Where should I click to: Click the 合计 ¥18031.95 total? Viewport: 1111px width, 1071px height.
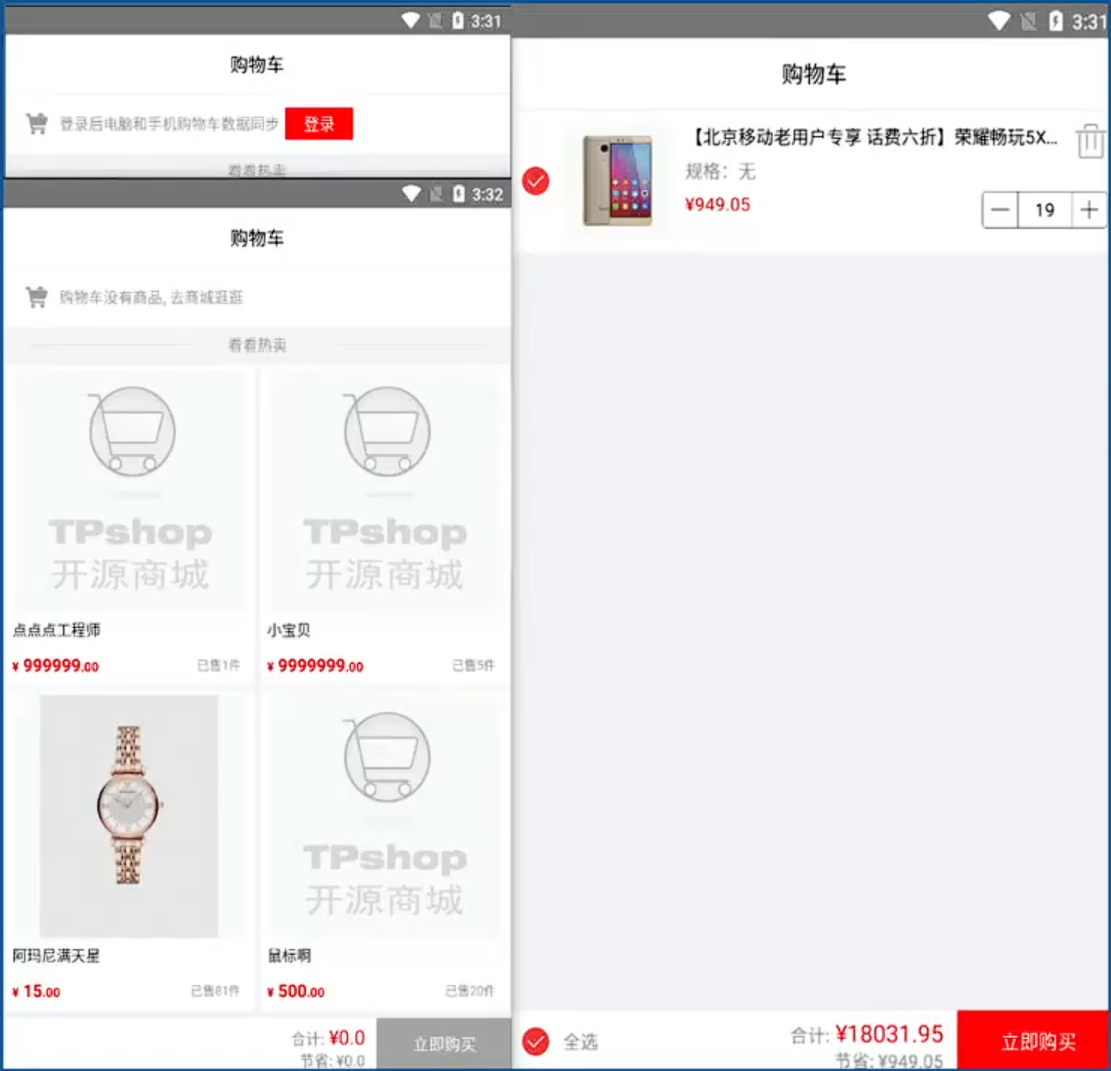click(867, 1035)
